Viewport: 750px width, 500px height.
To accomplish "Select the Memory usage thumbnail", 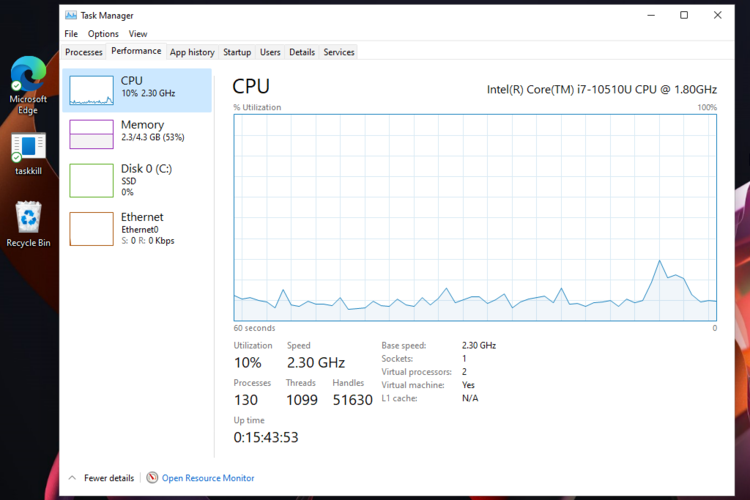I will 91,134.
